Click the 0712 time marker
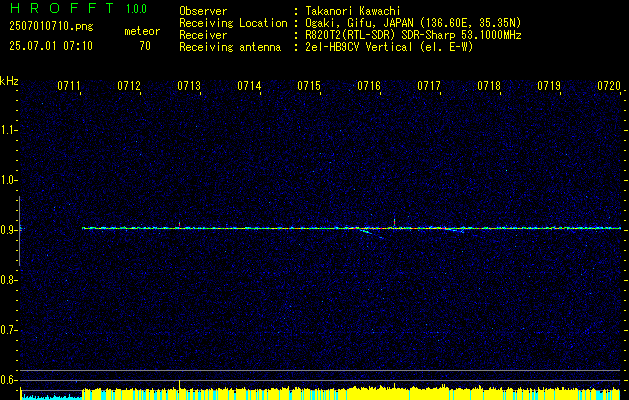Image resolution: width=629 pixels, height=400 pixels. coord(129,86)
